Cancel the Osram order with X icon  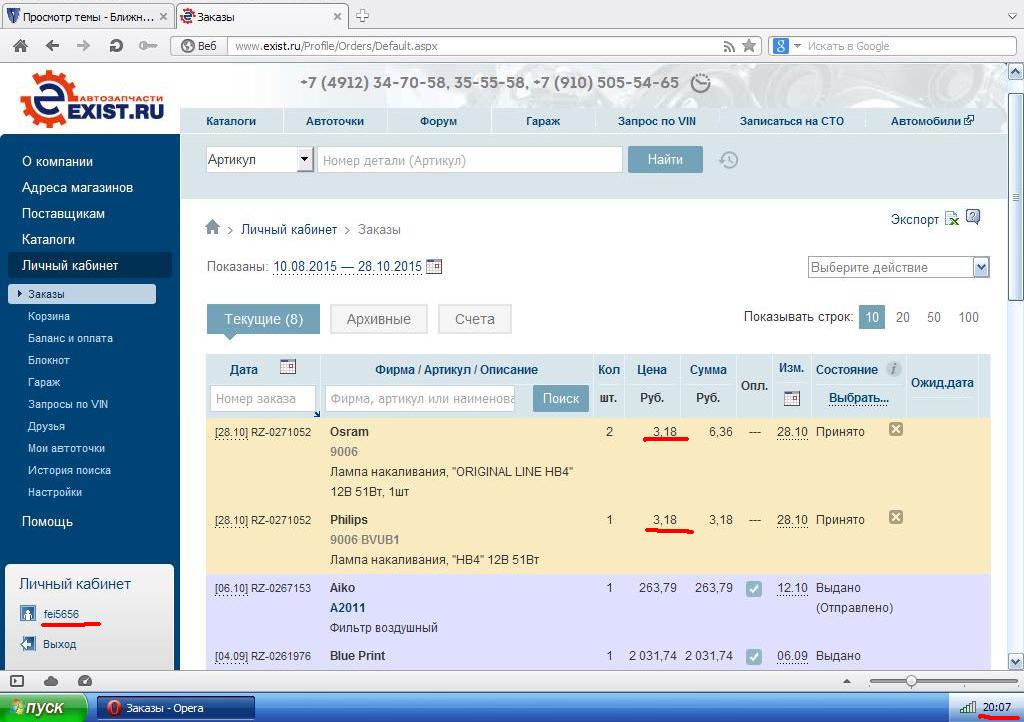tap(896, 430)
